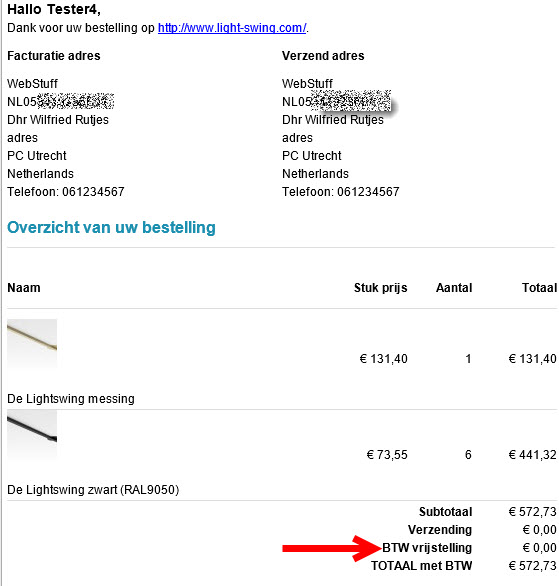The image size is (559, 586).
Task: Click the Verzending amount € 0,00
Action: tap(540, 530)
